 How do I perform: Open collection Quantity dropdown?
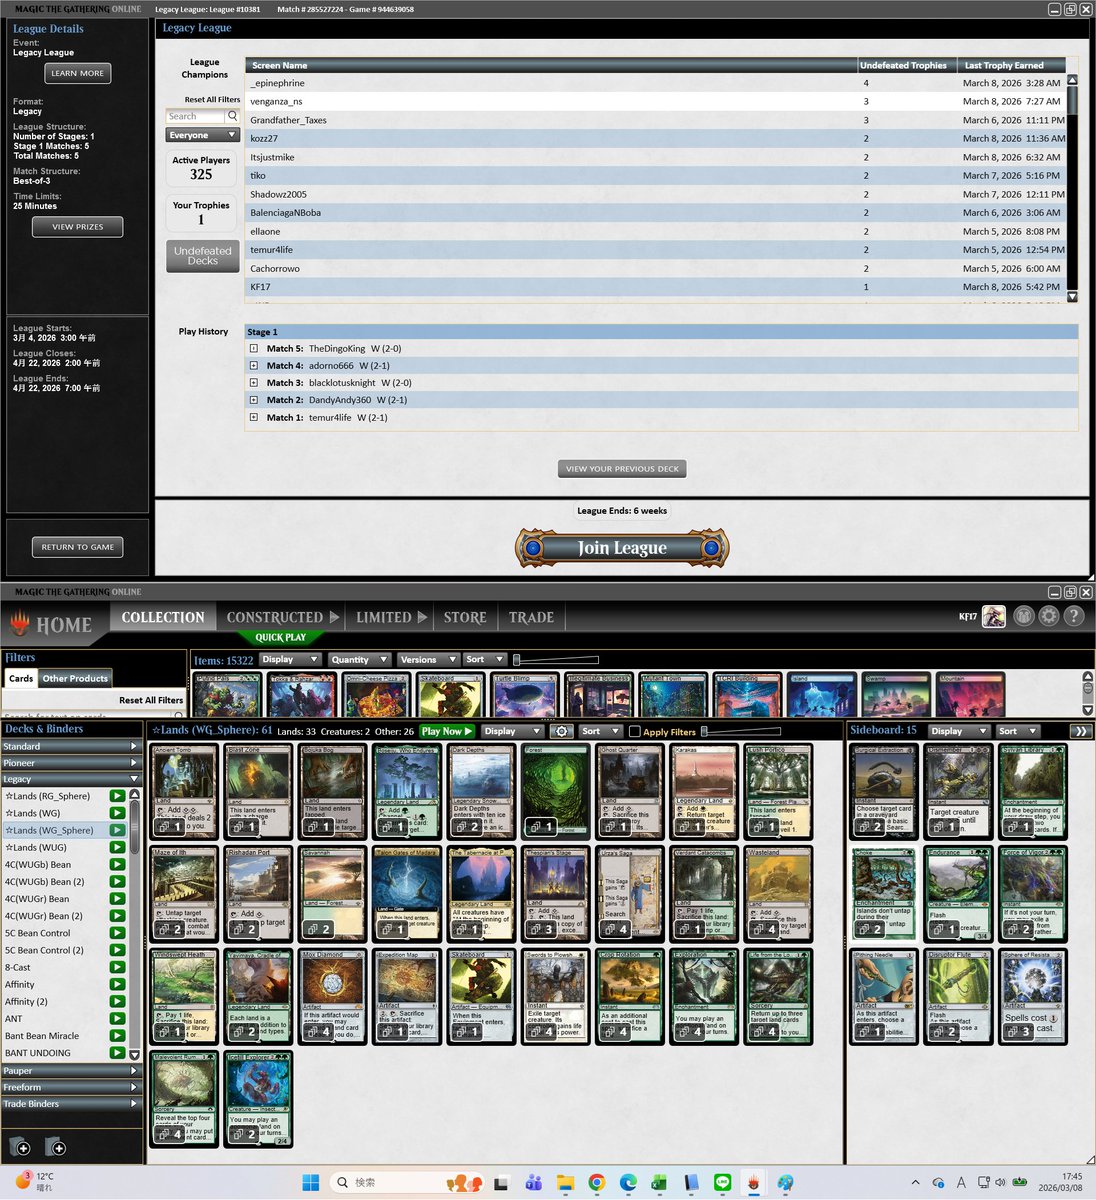[358, 659]
